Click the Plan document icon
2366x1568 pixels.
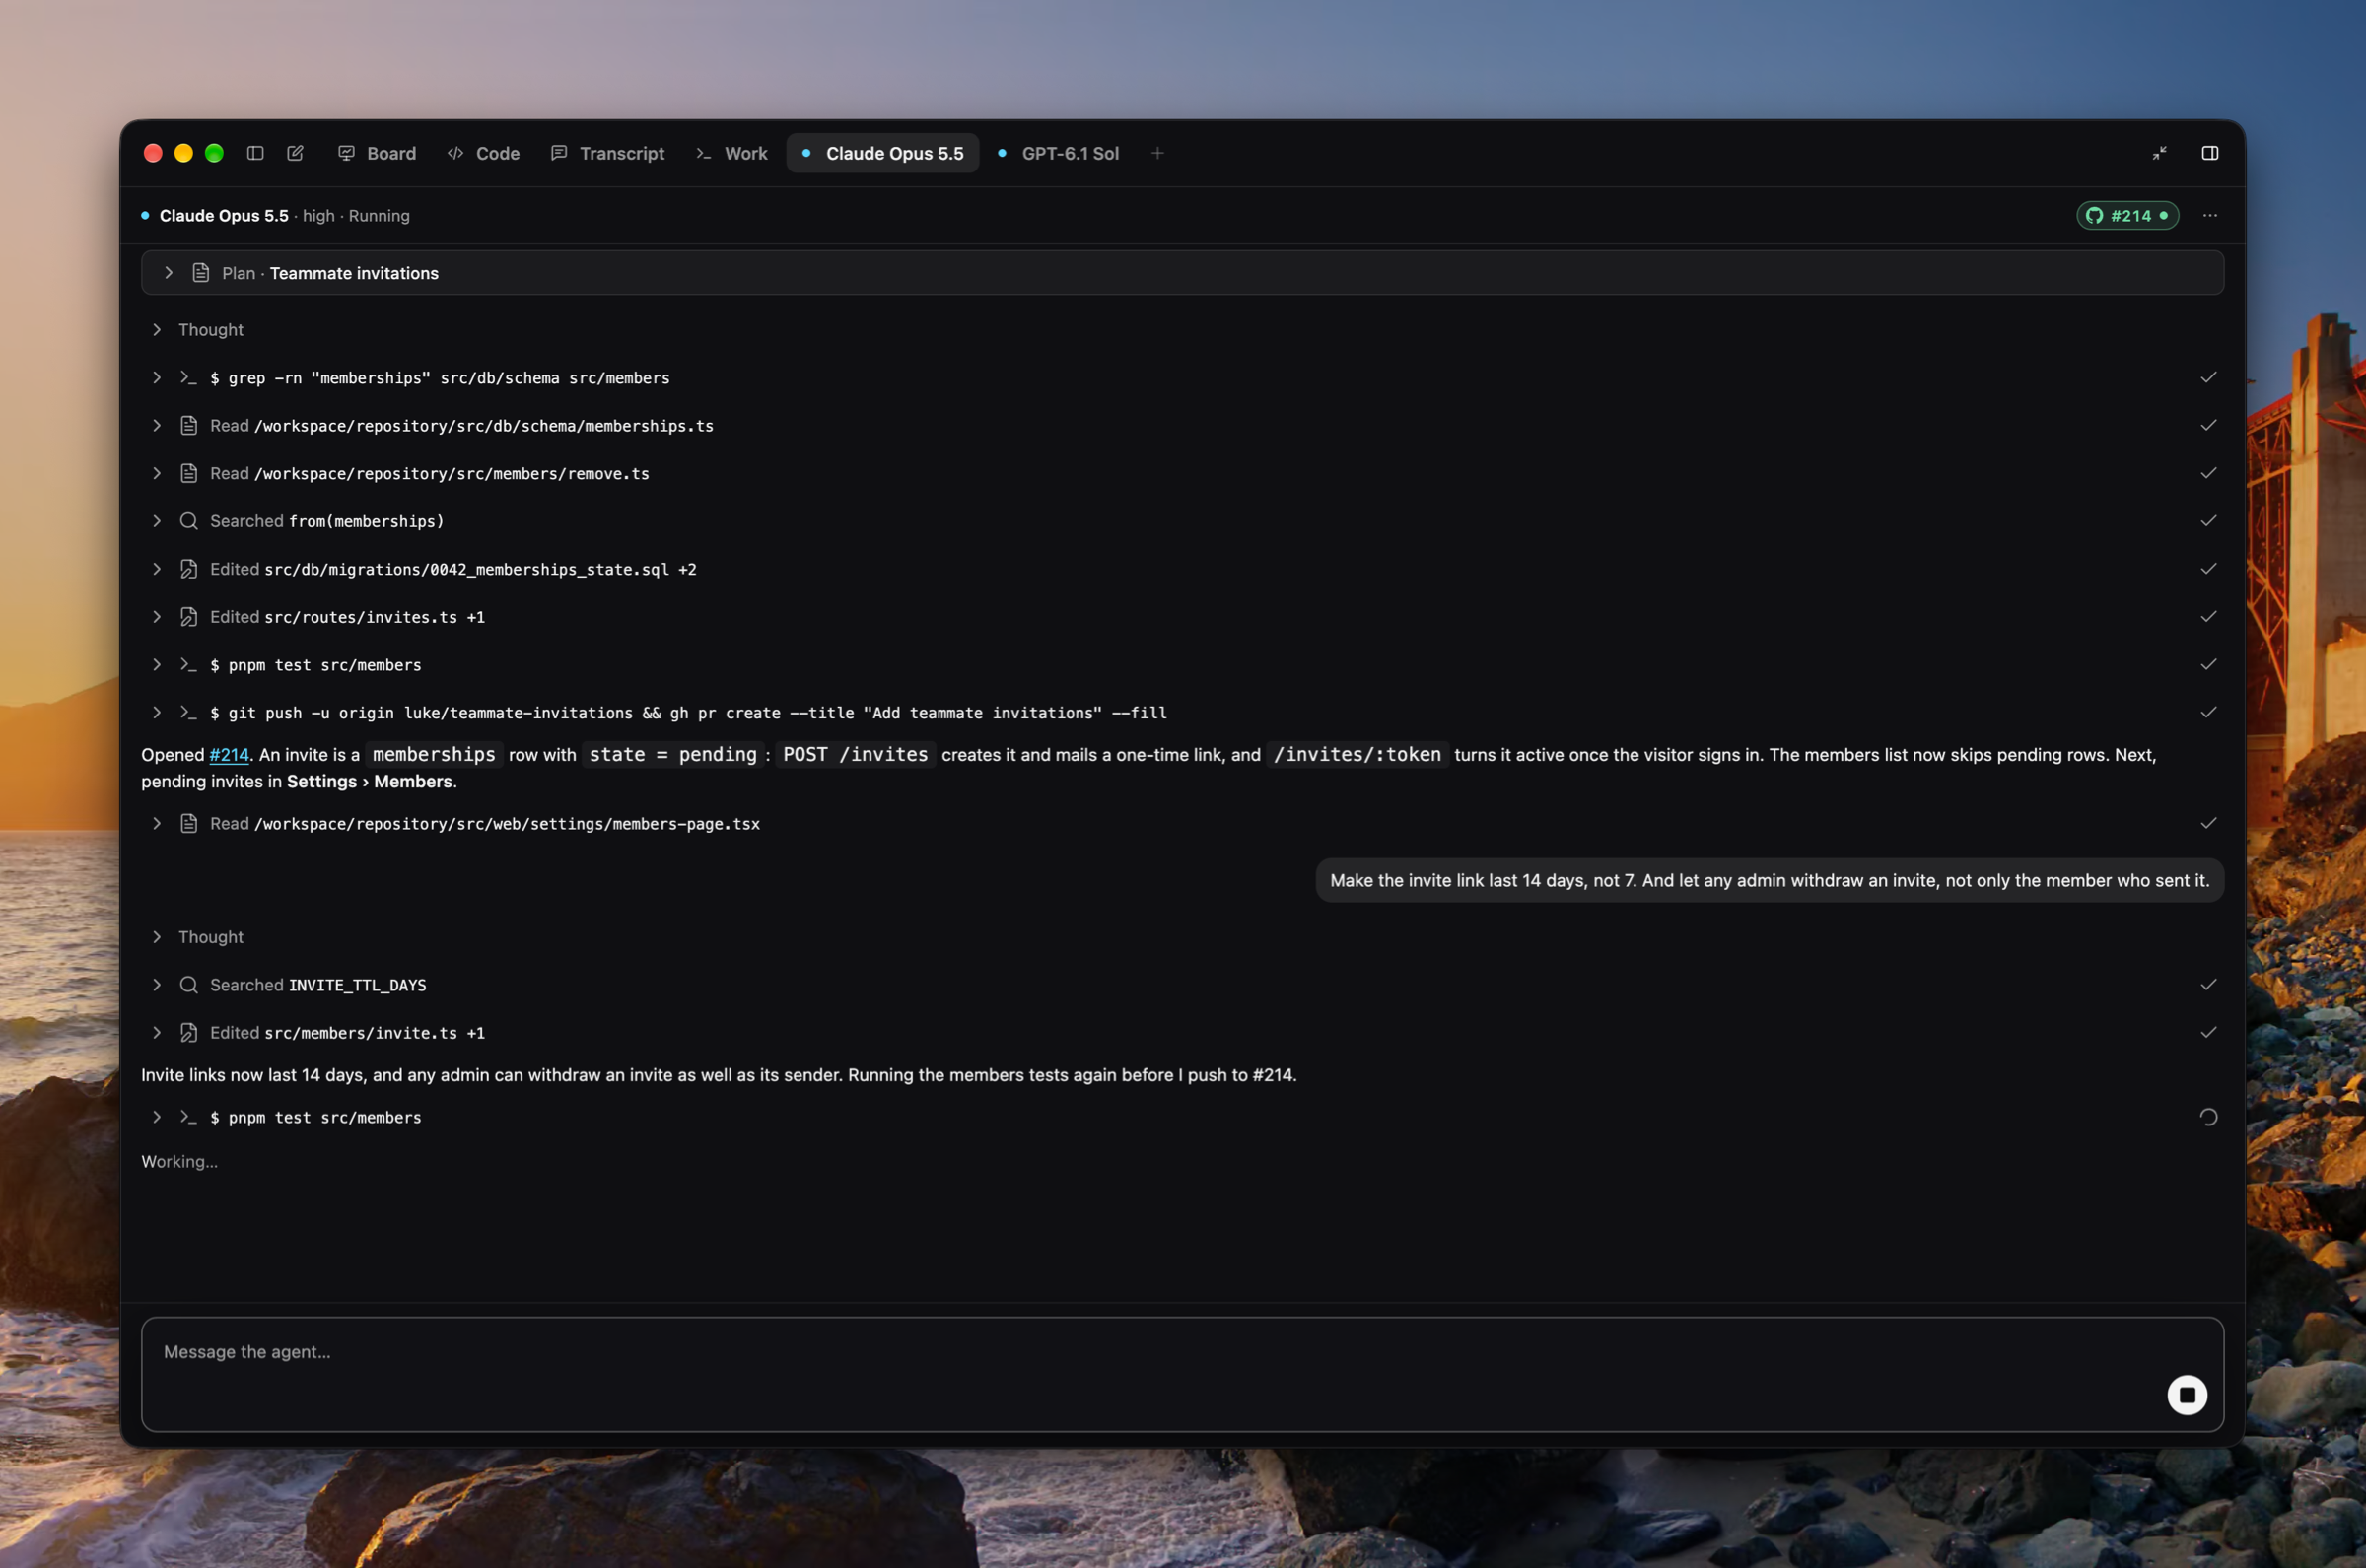tap(201, 273)
